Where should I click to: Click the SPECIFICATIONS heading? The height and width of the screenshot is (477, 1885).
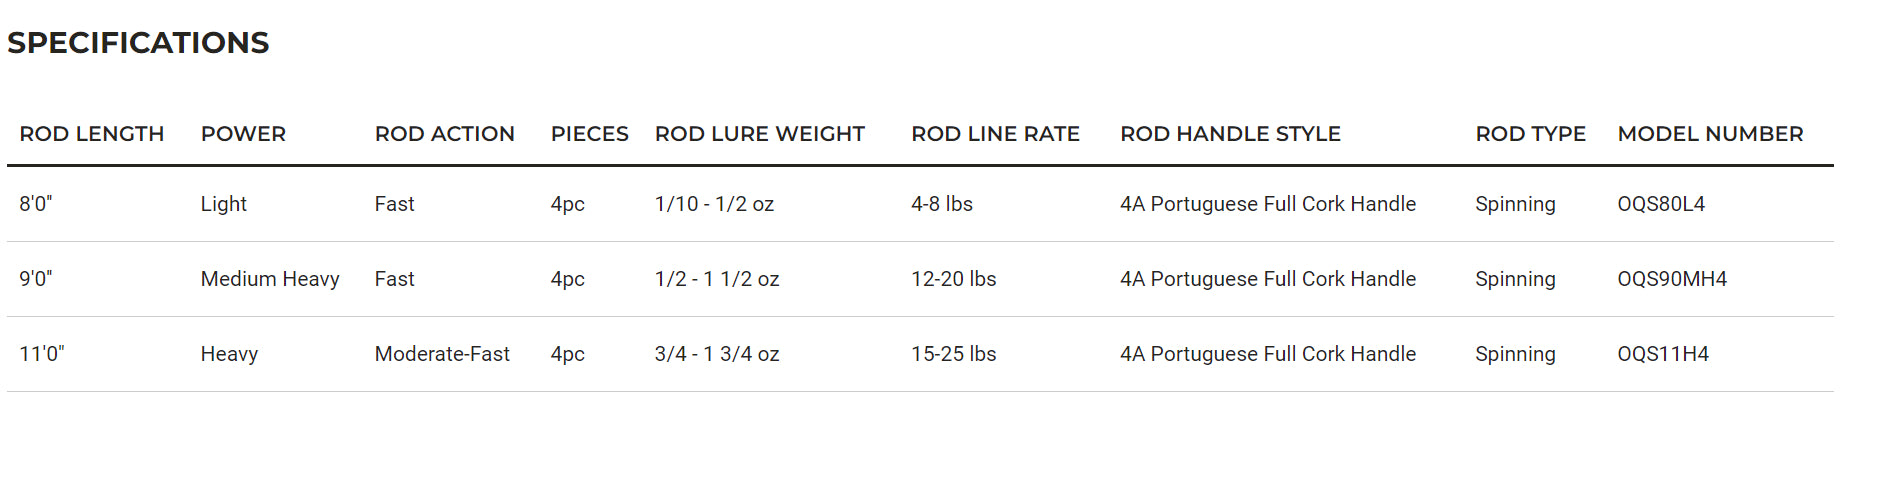[138, 43]
